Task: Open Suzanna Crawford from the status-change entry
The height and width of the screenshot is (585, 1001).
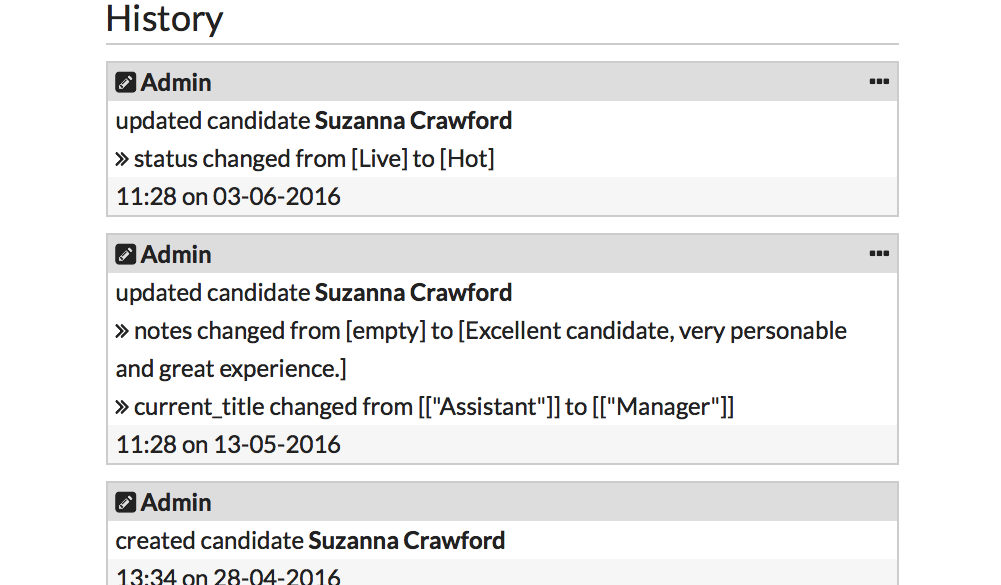Action: 413,121
